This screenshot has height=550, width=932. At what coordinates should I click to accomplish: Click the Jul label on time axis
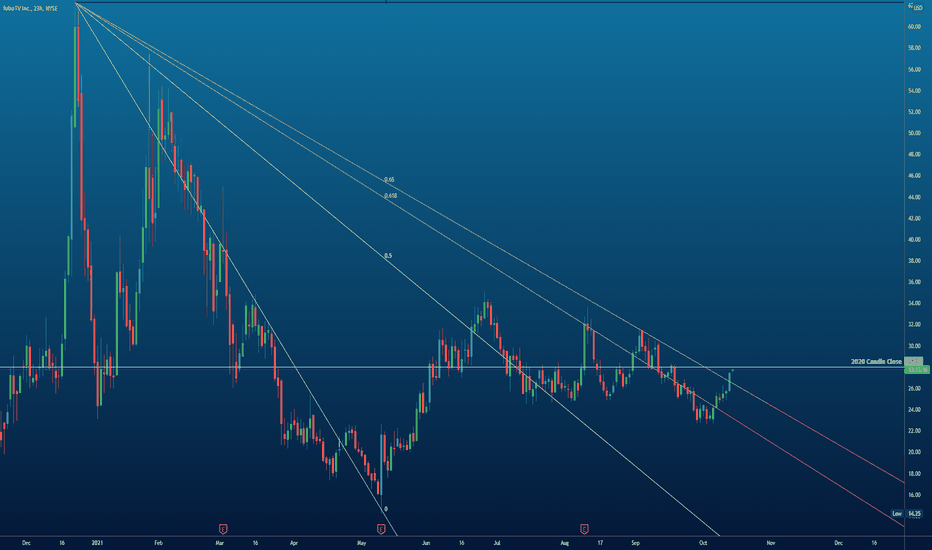pos(497,543)
